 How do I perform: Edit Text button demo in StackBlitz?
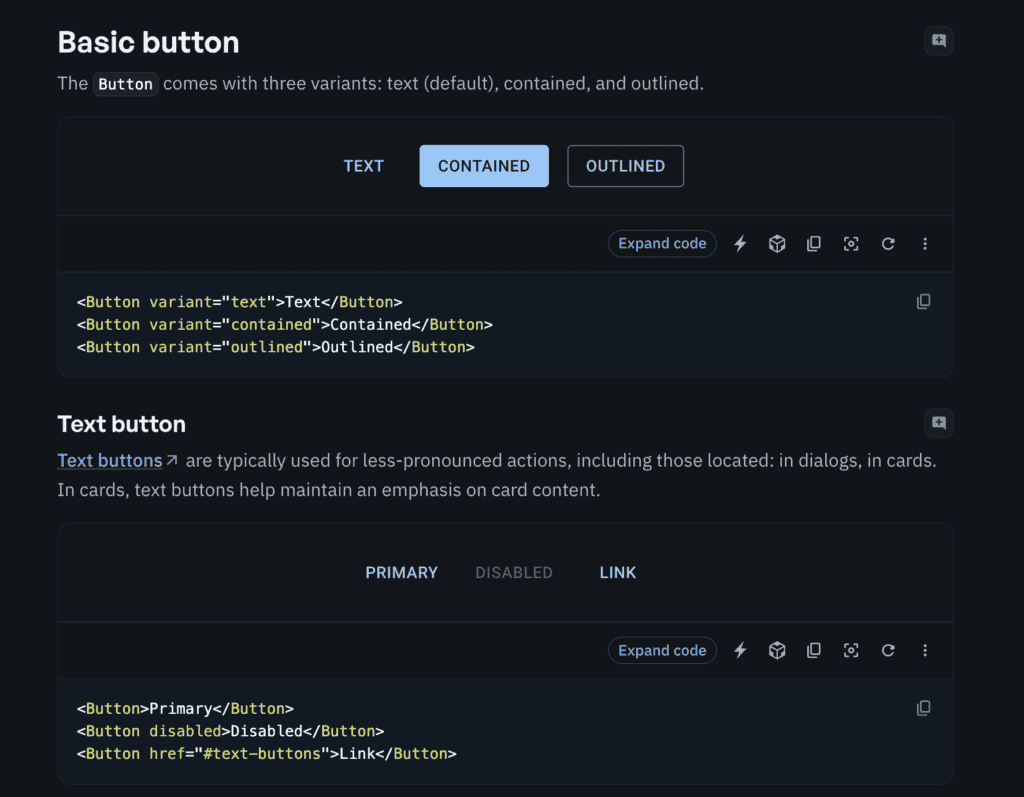pos(740,650)
